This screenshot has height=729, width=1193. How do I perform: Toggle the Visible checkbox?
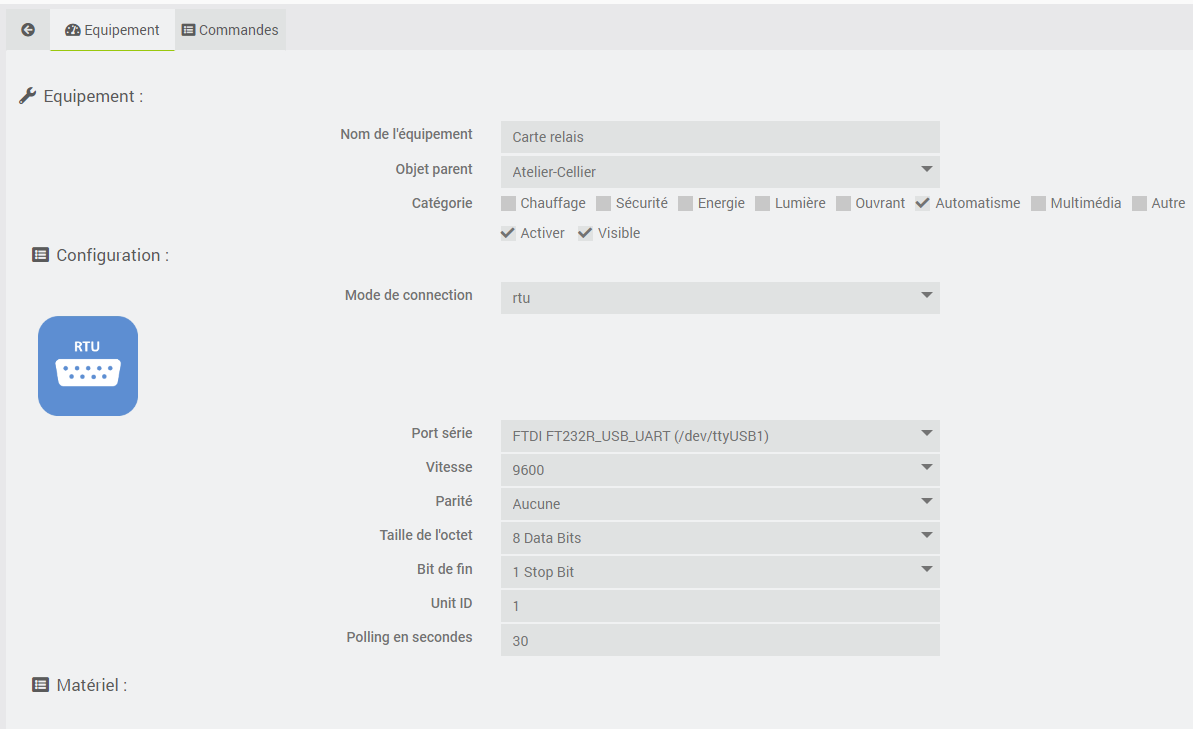(x=586, y=233)
